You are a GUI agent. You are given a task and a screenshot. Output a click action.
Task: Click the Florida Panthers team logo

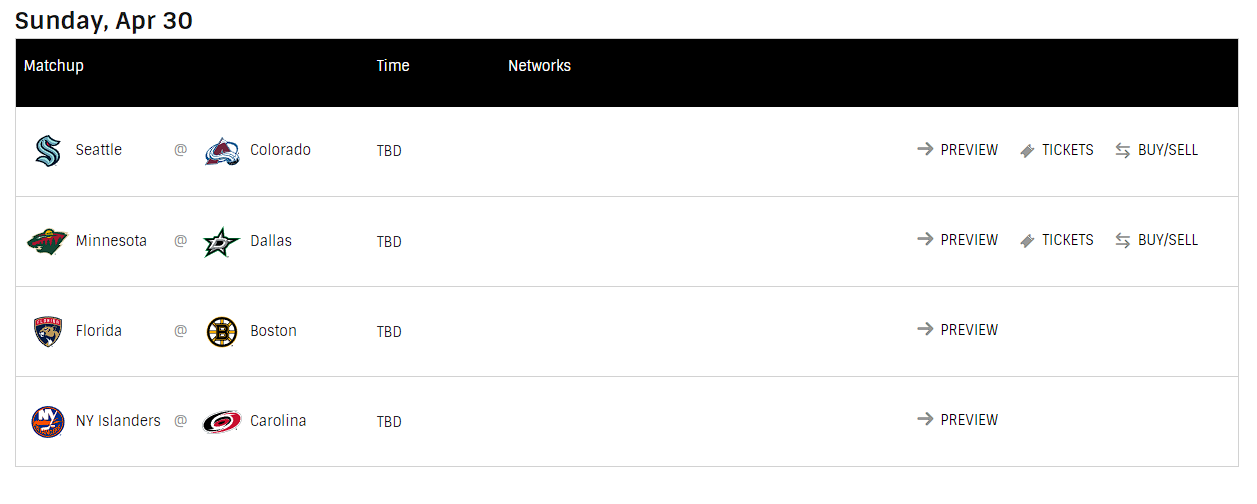coord(47,331)
